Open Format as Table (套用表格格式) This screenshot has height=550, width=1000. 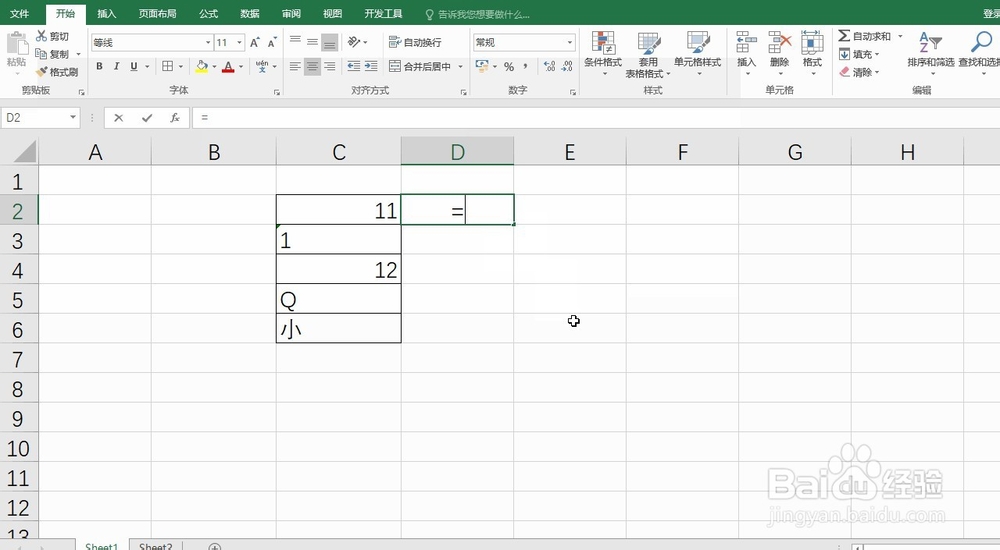(648, 55)
